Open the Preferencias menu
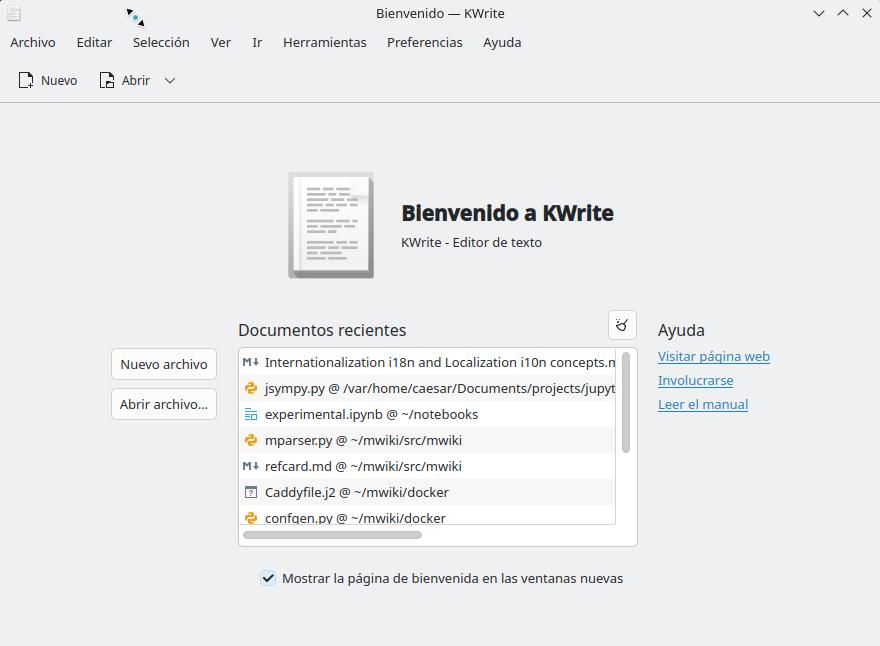880x646 pixels. (424, 42)
